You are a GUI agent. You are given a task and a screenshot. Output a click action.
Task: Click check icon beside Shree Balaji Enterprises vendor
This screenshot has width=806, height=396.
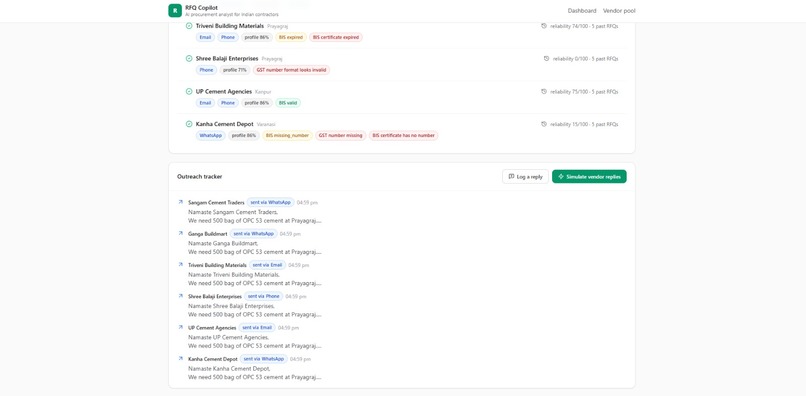pos(189,59)
